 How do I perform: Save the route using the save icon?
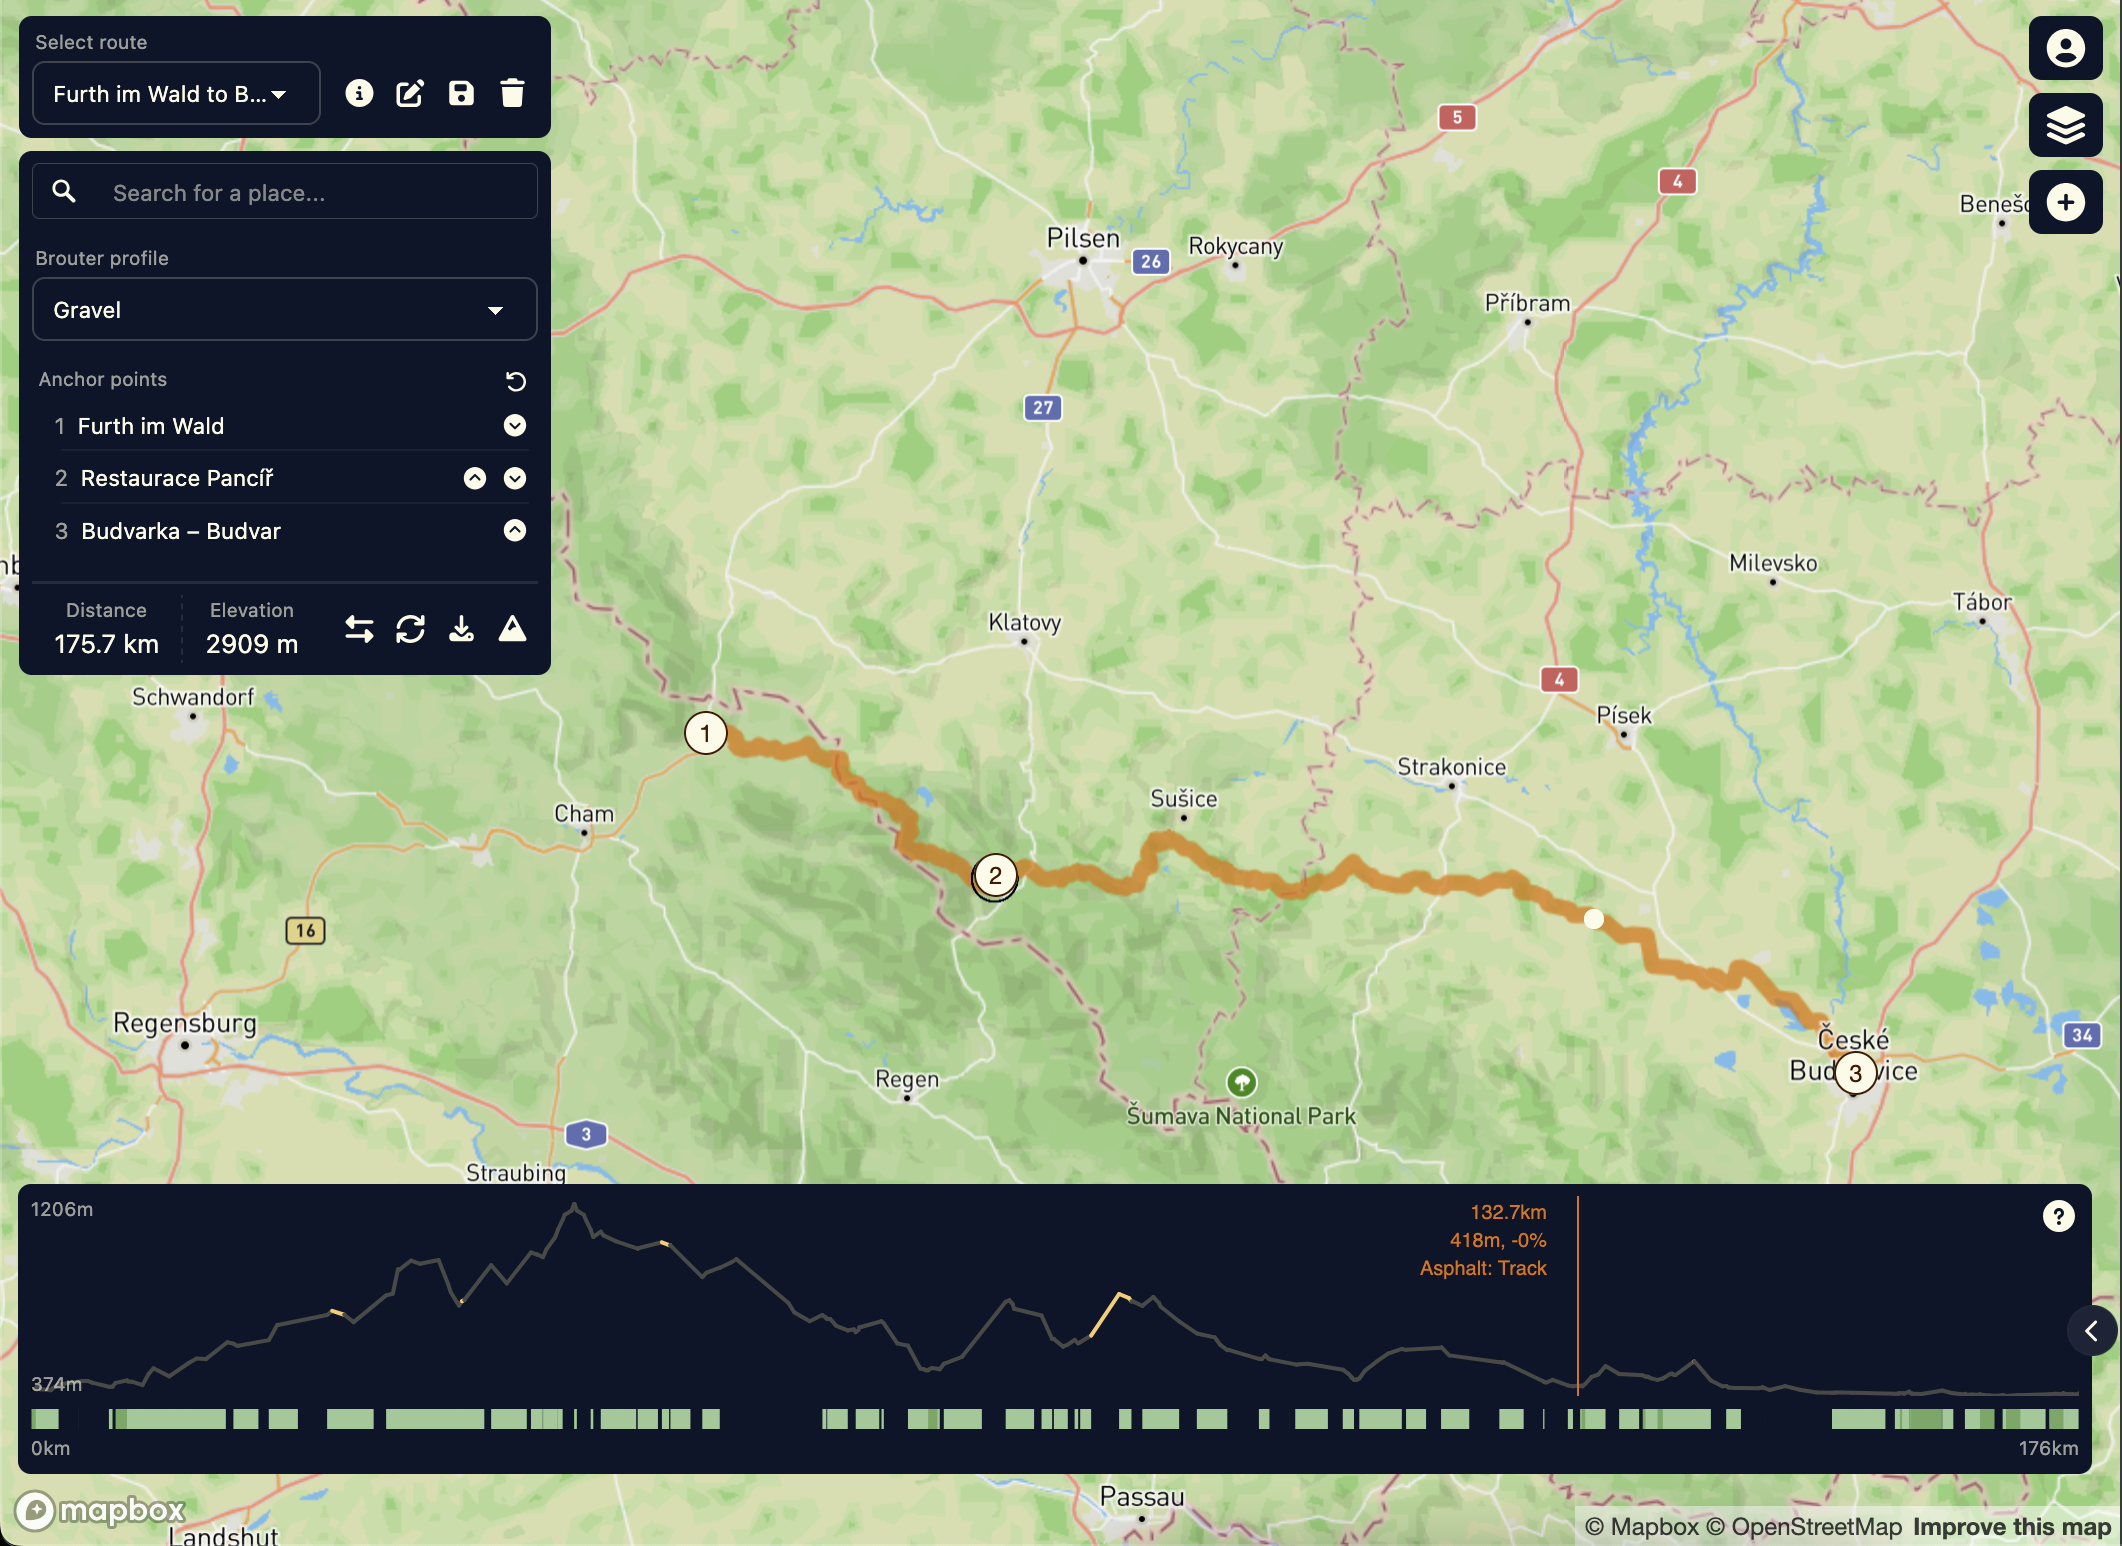461,93
